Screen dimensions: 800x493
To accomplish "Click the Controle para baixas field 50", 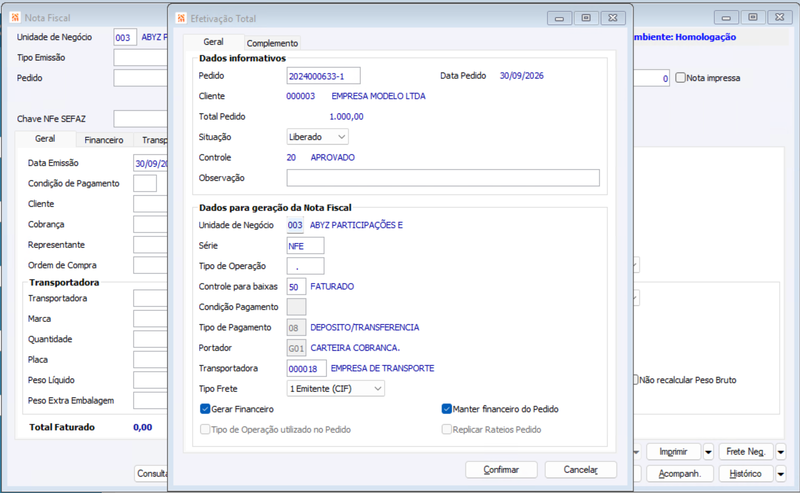I will tap(296, 286).
